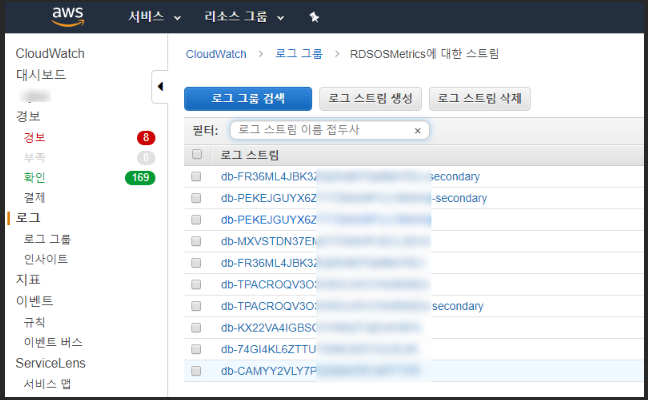Screen dimensions: 648x400
Task: Open 이벤트 in the sidebar
Action: (34, 301)
